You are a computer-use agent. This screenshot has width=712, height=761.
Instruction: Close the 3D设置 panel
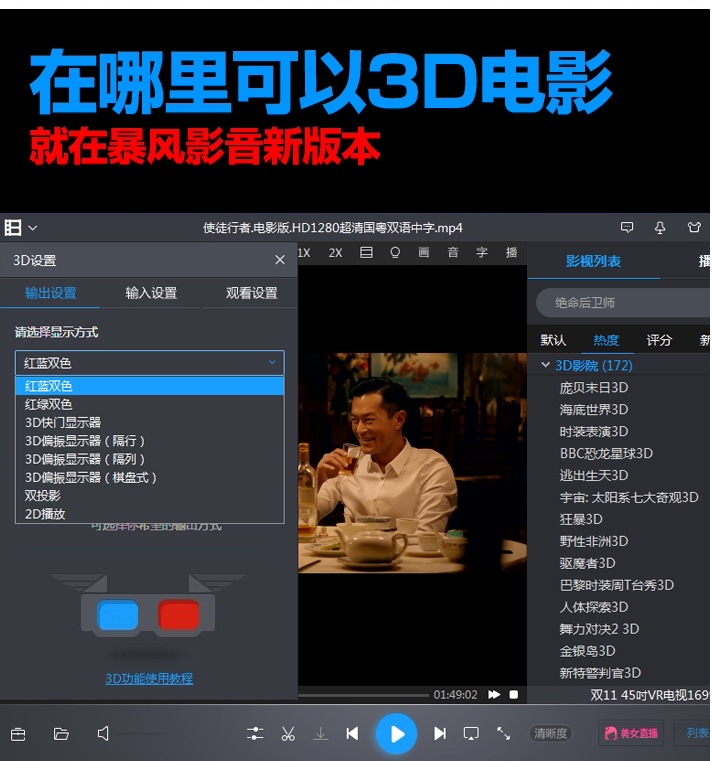tap(280, 260)
